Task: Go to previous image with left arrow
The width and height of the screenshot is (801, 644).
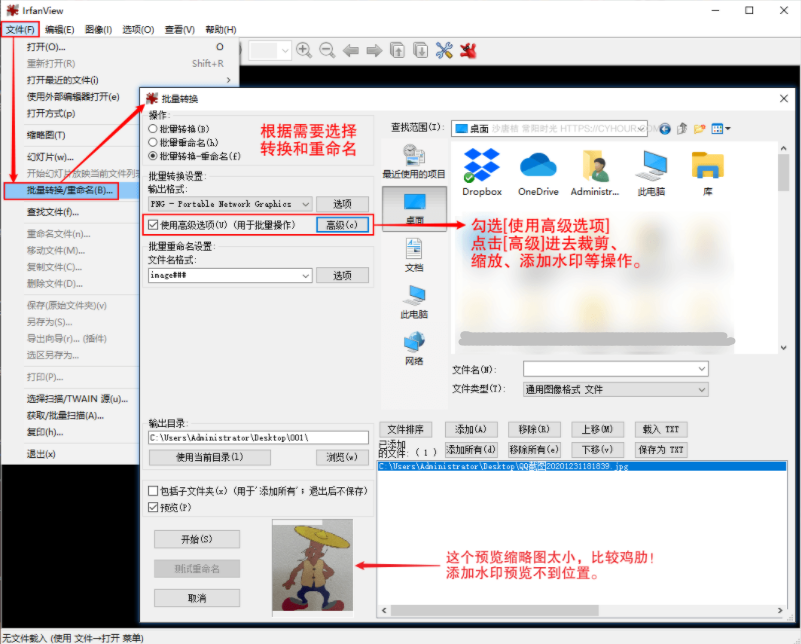Action: pos(350,51)
